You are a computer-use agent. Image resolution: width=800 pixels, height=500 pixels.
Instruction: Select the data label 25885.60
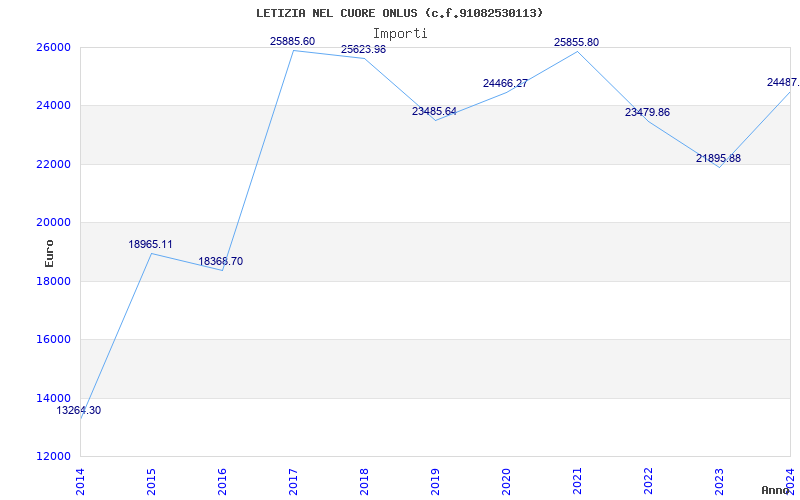292,41
